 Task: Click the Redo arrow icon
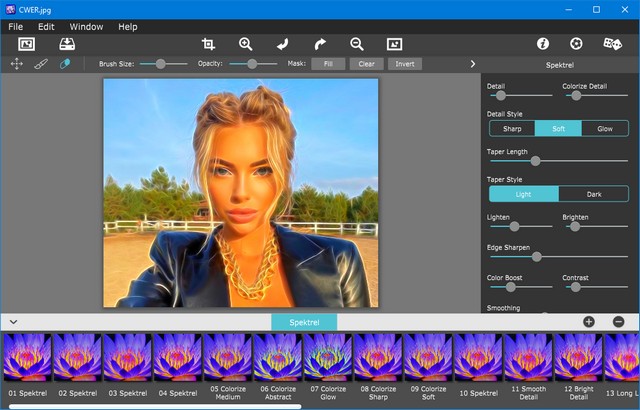(320, 44)
